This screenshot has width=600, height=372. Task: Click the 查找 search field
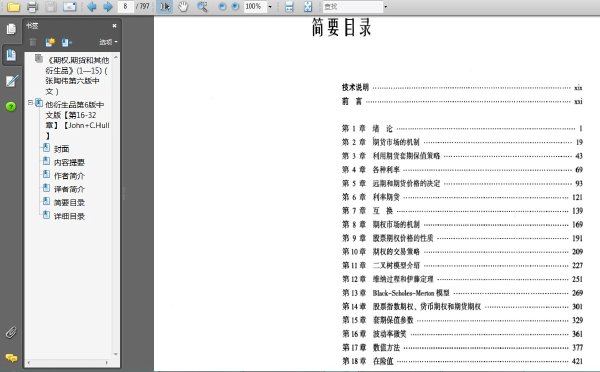tap(352, 7)
